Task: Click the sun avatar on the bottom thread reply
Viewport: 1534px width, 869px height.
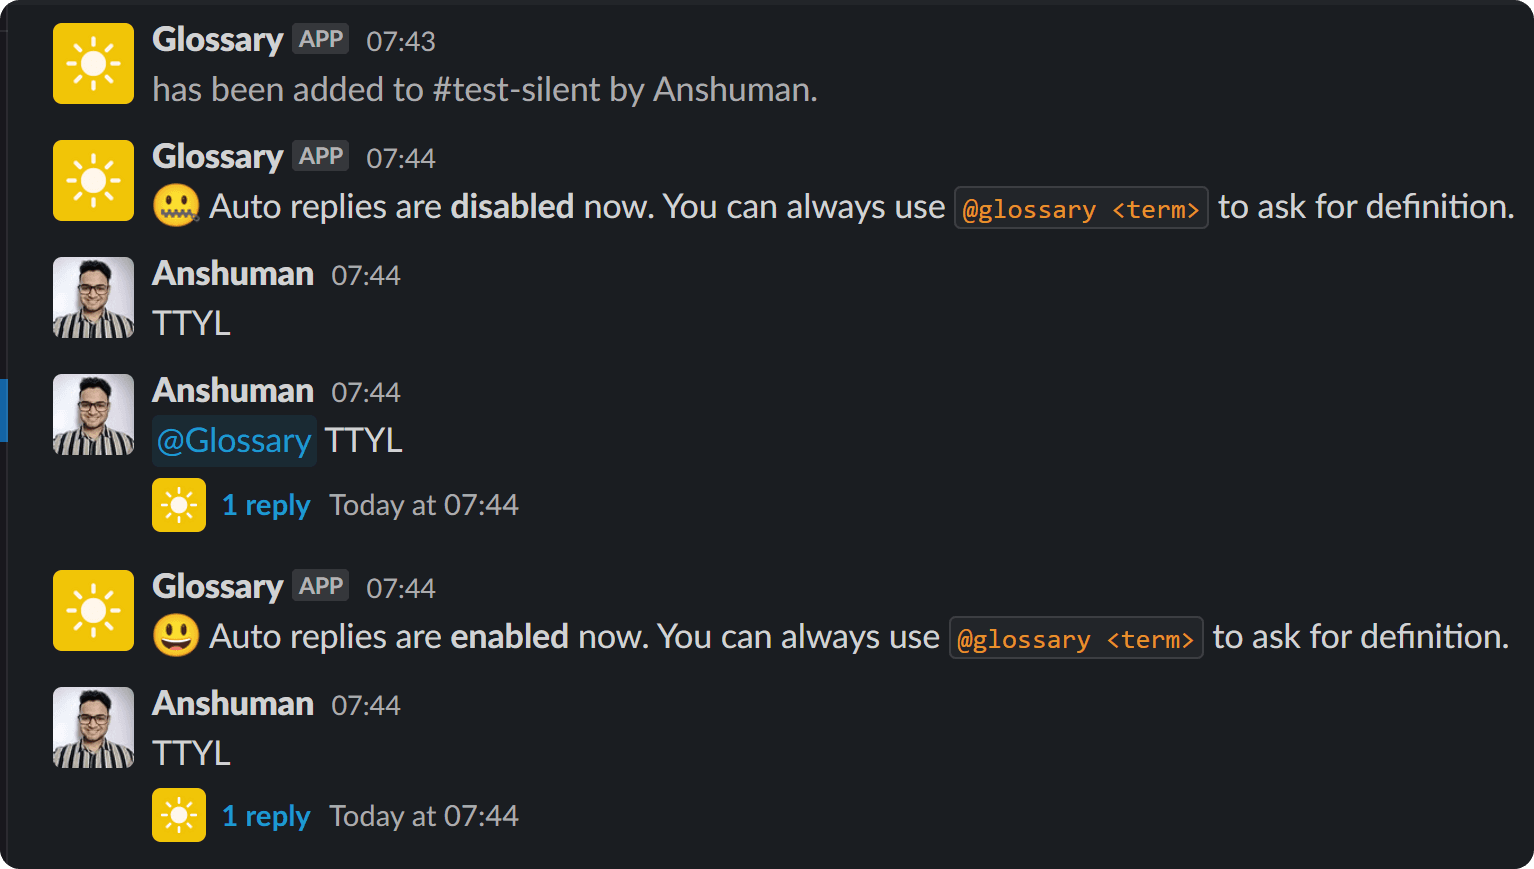Action: tap(178, 815)
